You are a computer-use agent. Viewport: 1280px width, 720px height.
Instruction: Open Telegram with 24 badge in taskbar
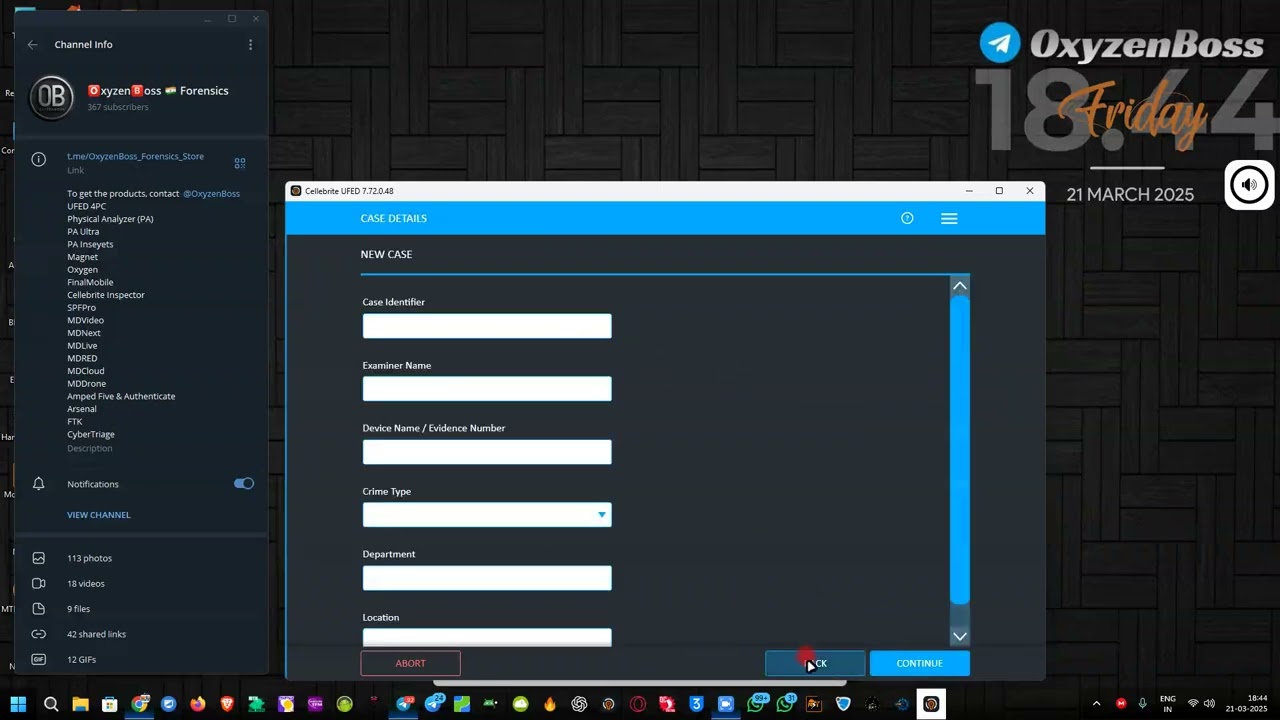433,704
